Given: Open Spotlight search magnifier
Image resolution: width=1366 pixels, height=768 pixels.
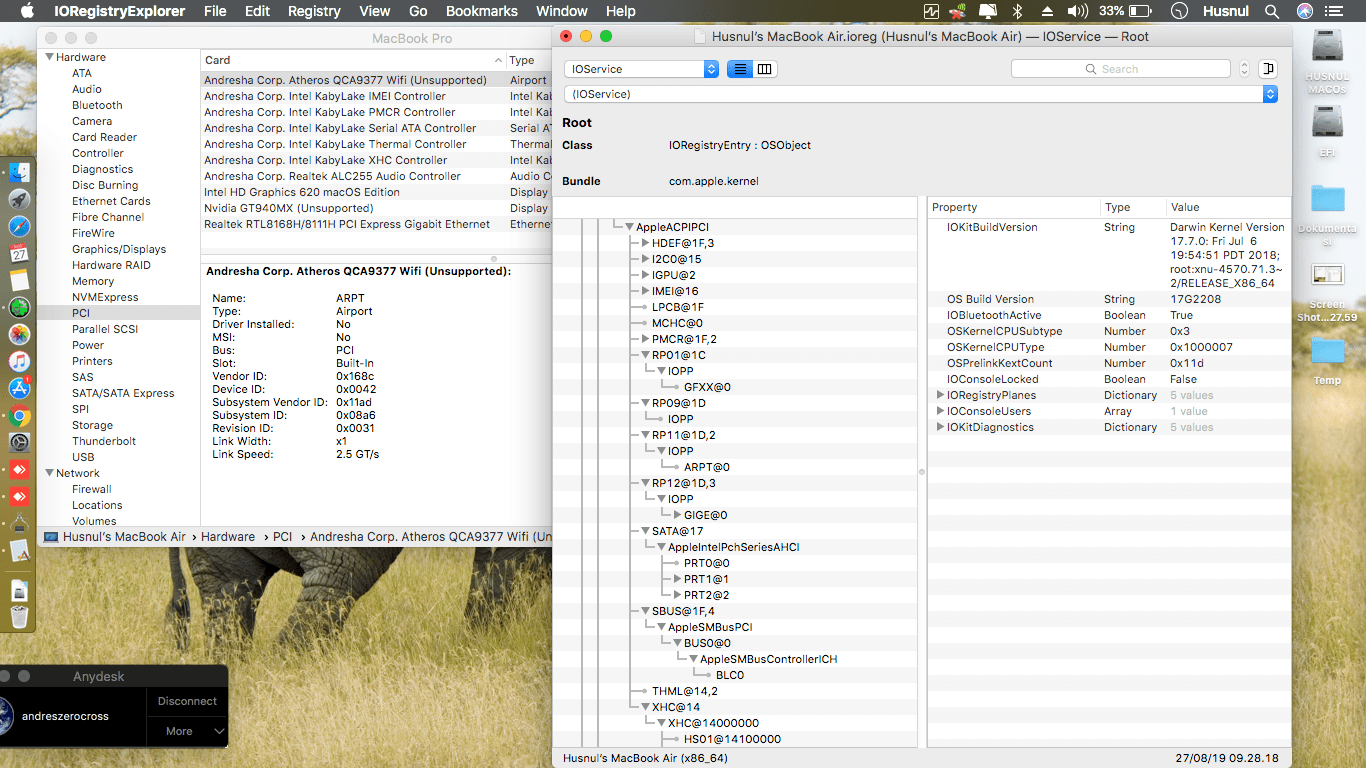Looking at the screenshot, I should pos(1272,11).
